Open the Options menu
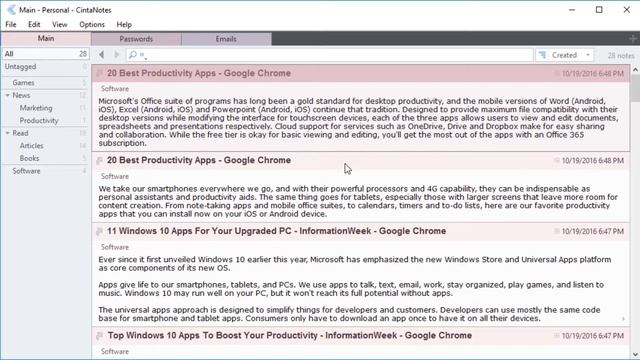This screenshot has width=640, height=360. tap(92, 24)
